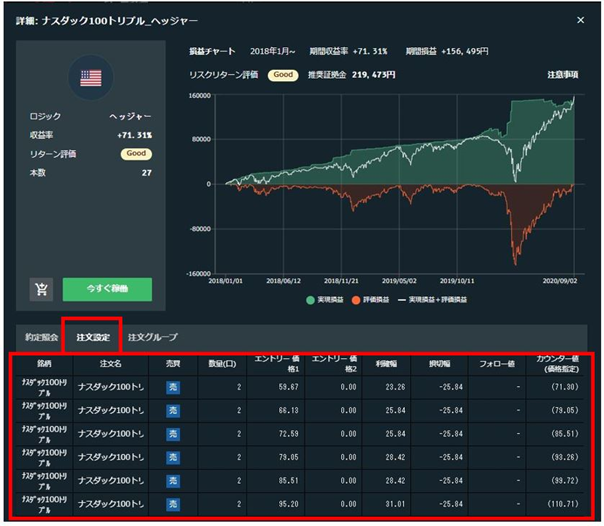Click the 2018/01/01 chart axis date
Image resolution: width=604 pixels, height=526 pixels.
pos(225,281)
